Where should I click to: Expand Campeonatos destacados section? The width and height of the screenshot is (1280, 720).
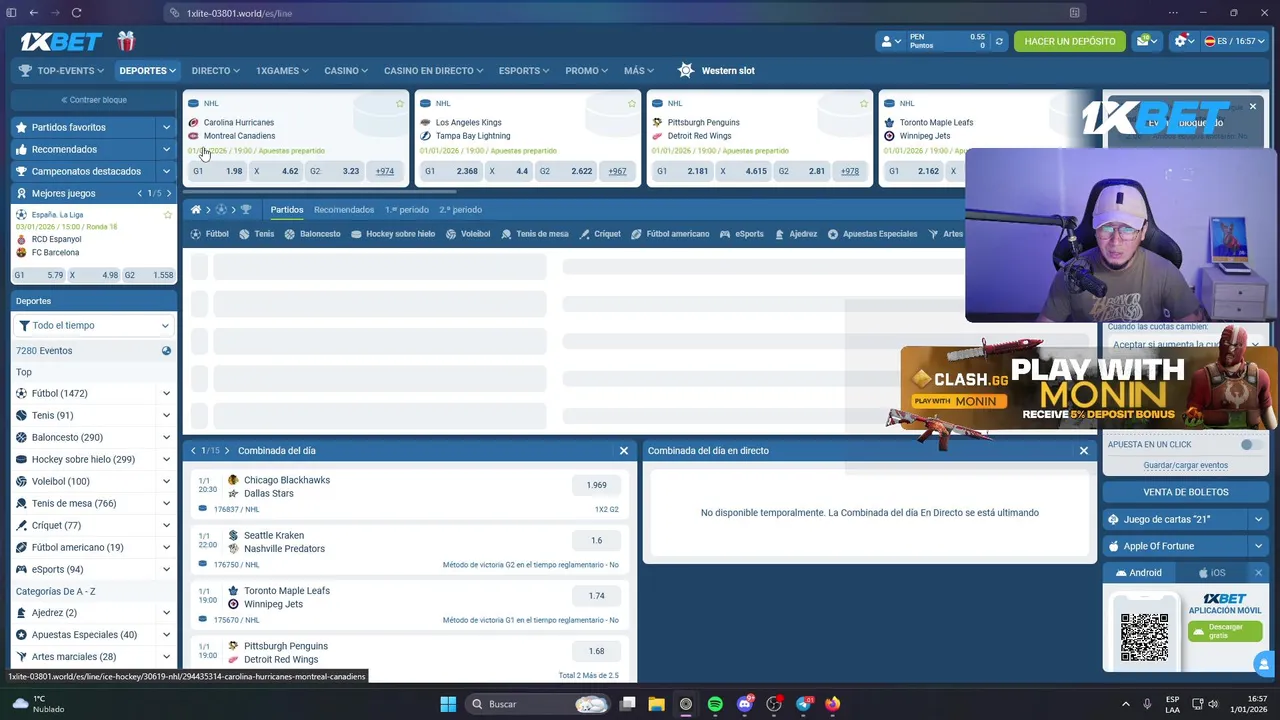click(166, 171)
